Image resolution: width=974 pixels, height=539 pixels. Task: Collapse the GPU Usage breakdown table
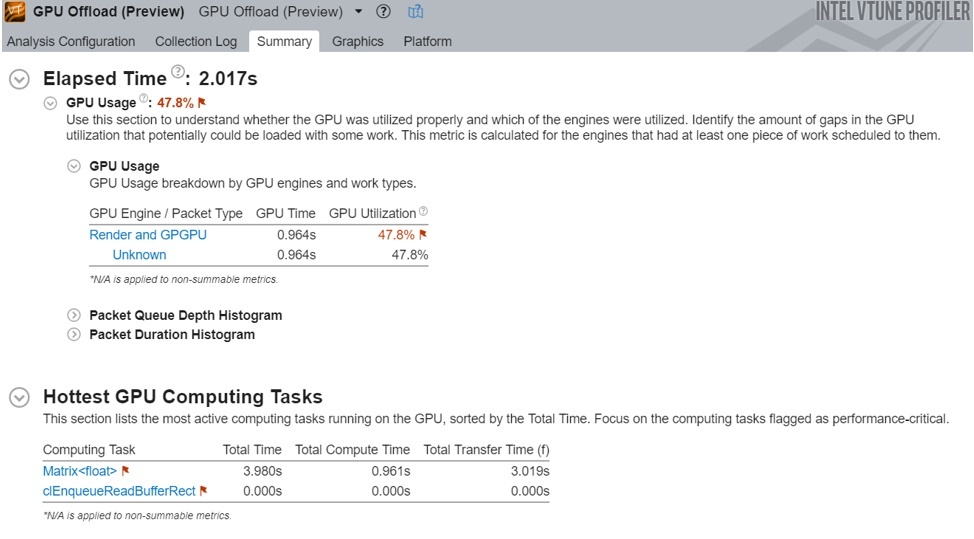(73, 166)
